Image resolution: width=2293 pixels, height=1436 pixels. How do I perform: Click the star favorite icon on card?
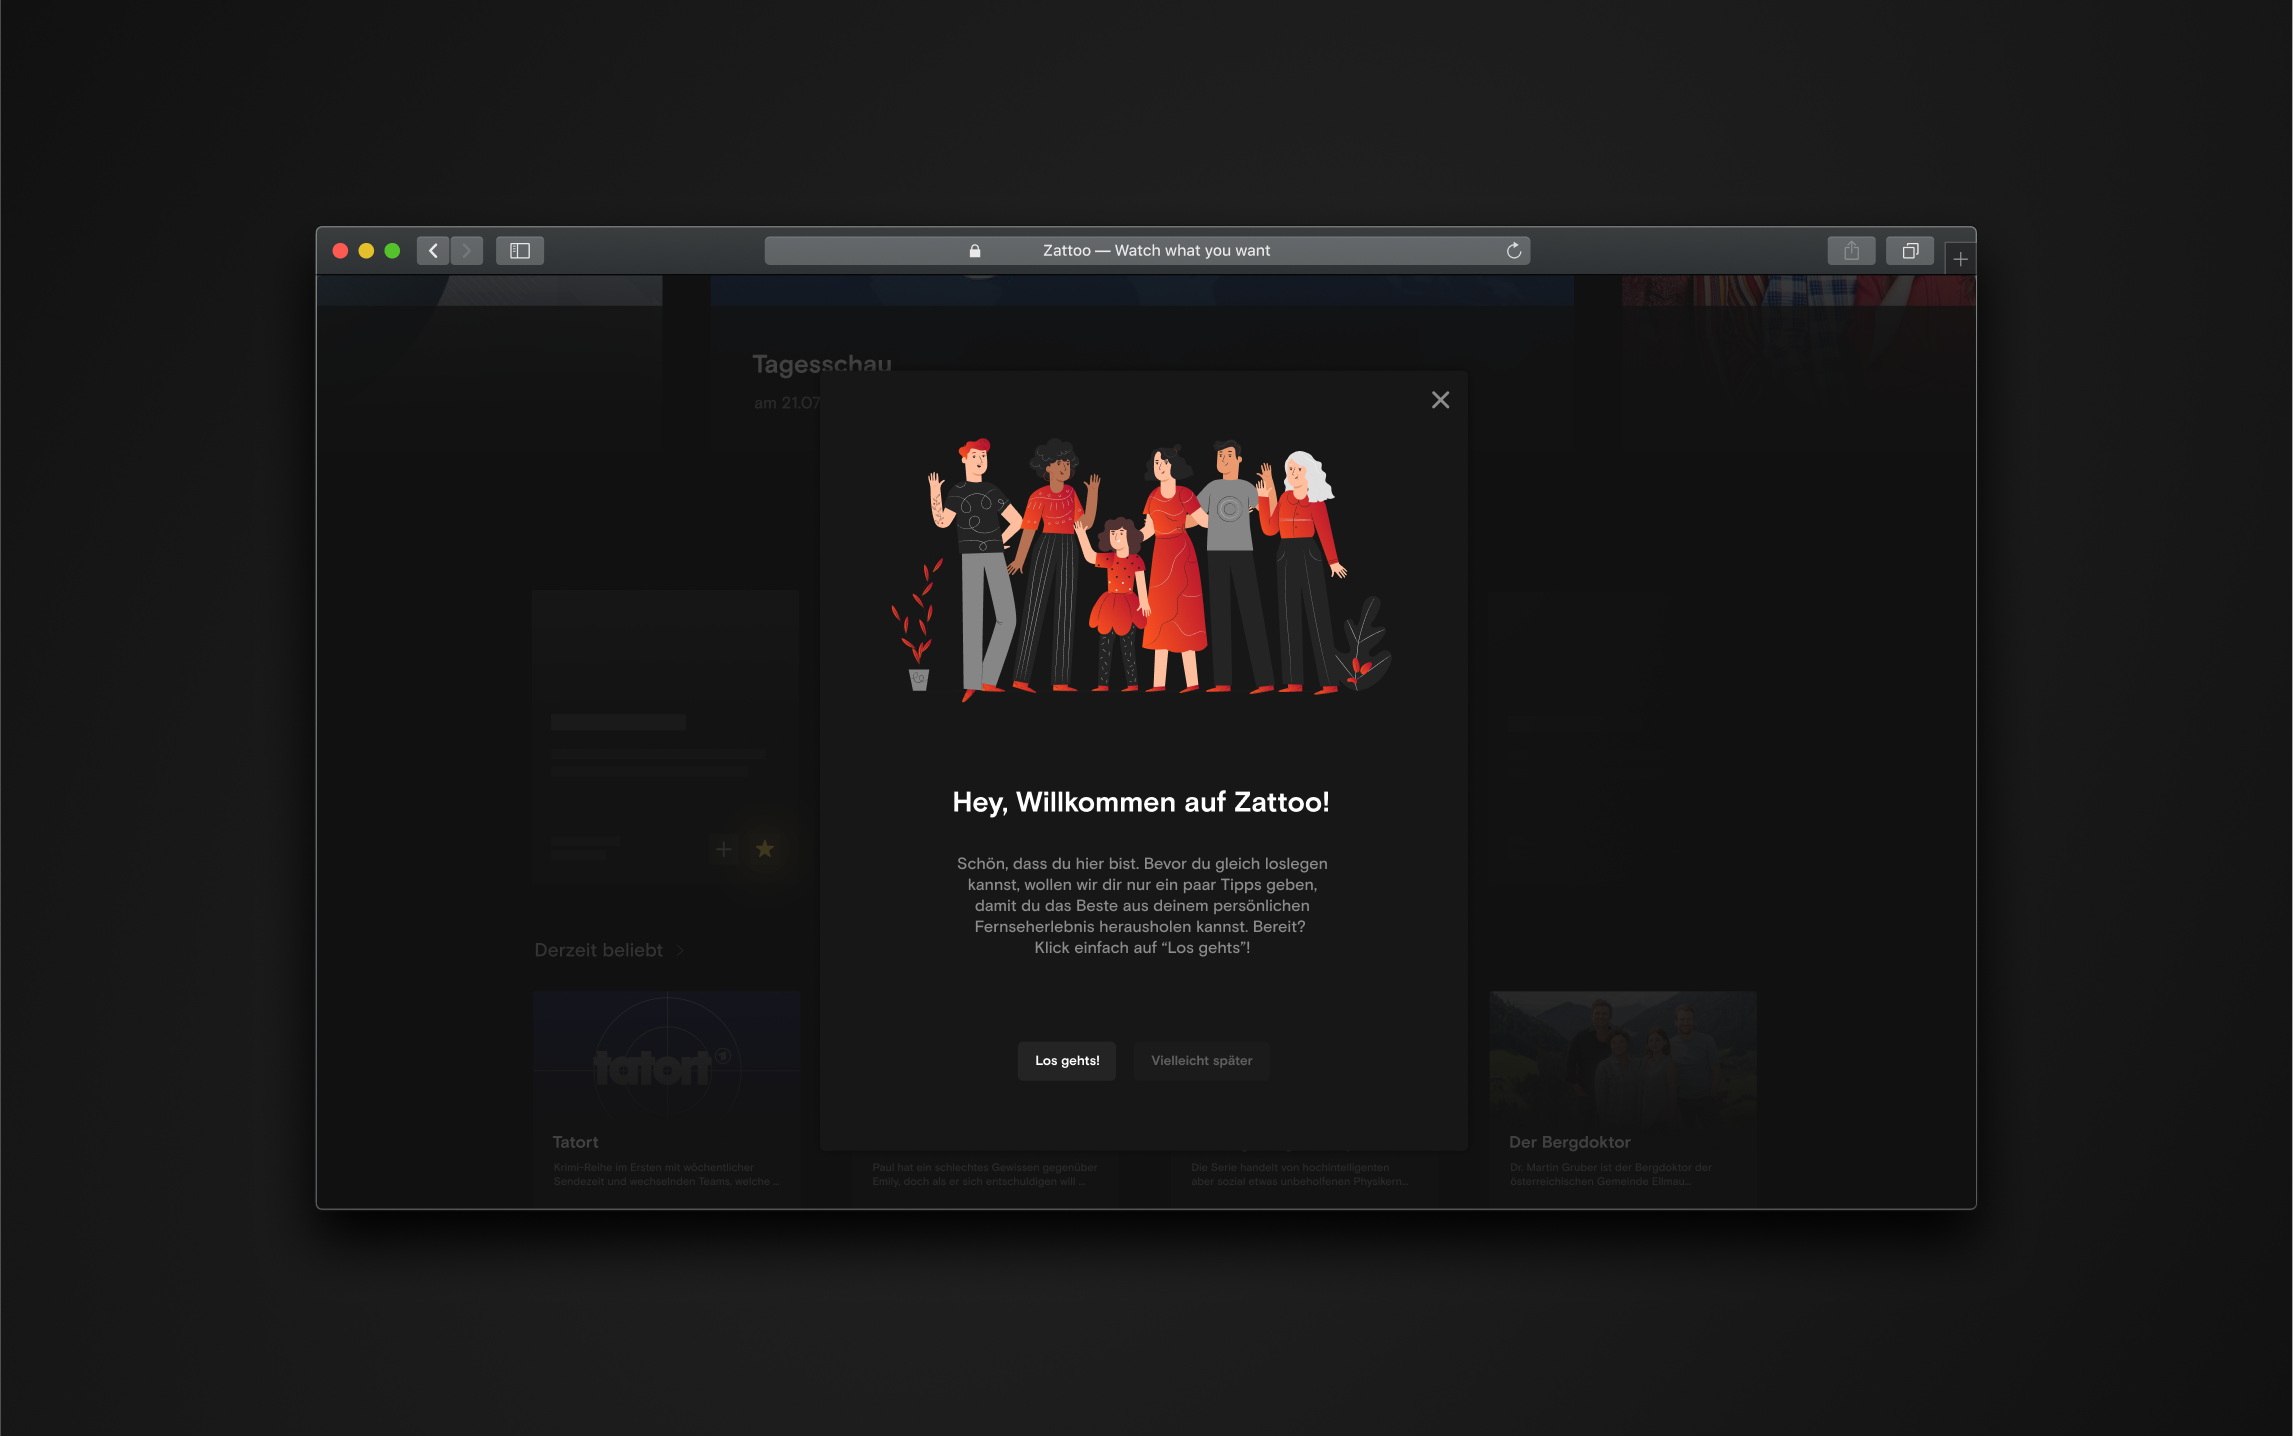click(765, 849)
